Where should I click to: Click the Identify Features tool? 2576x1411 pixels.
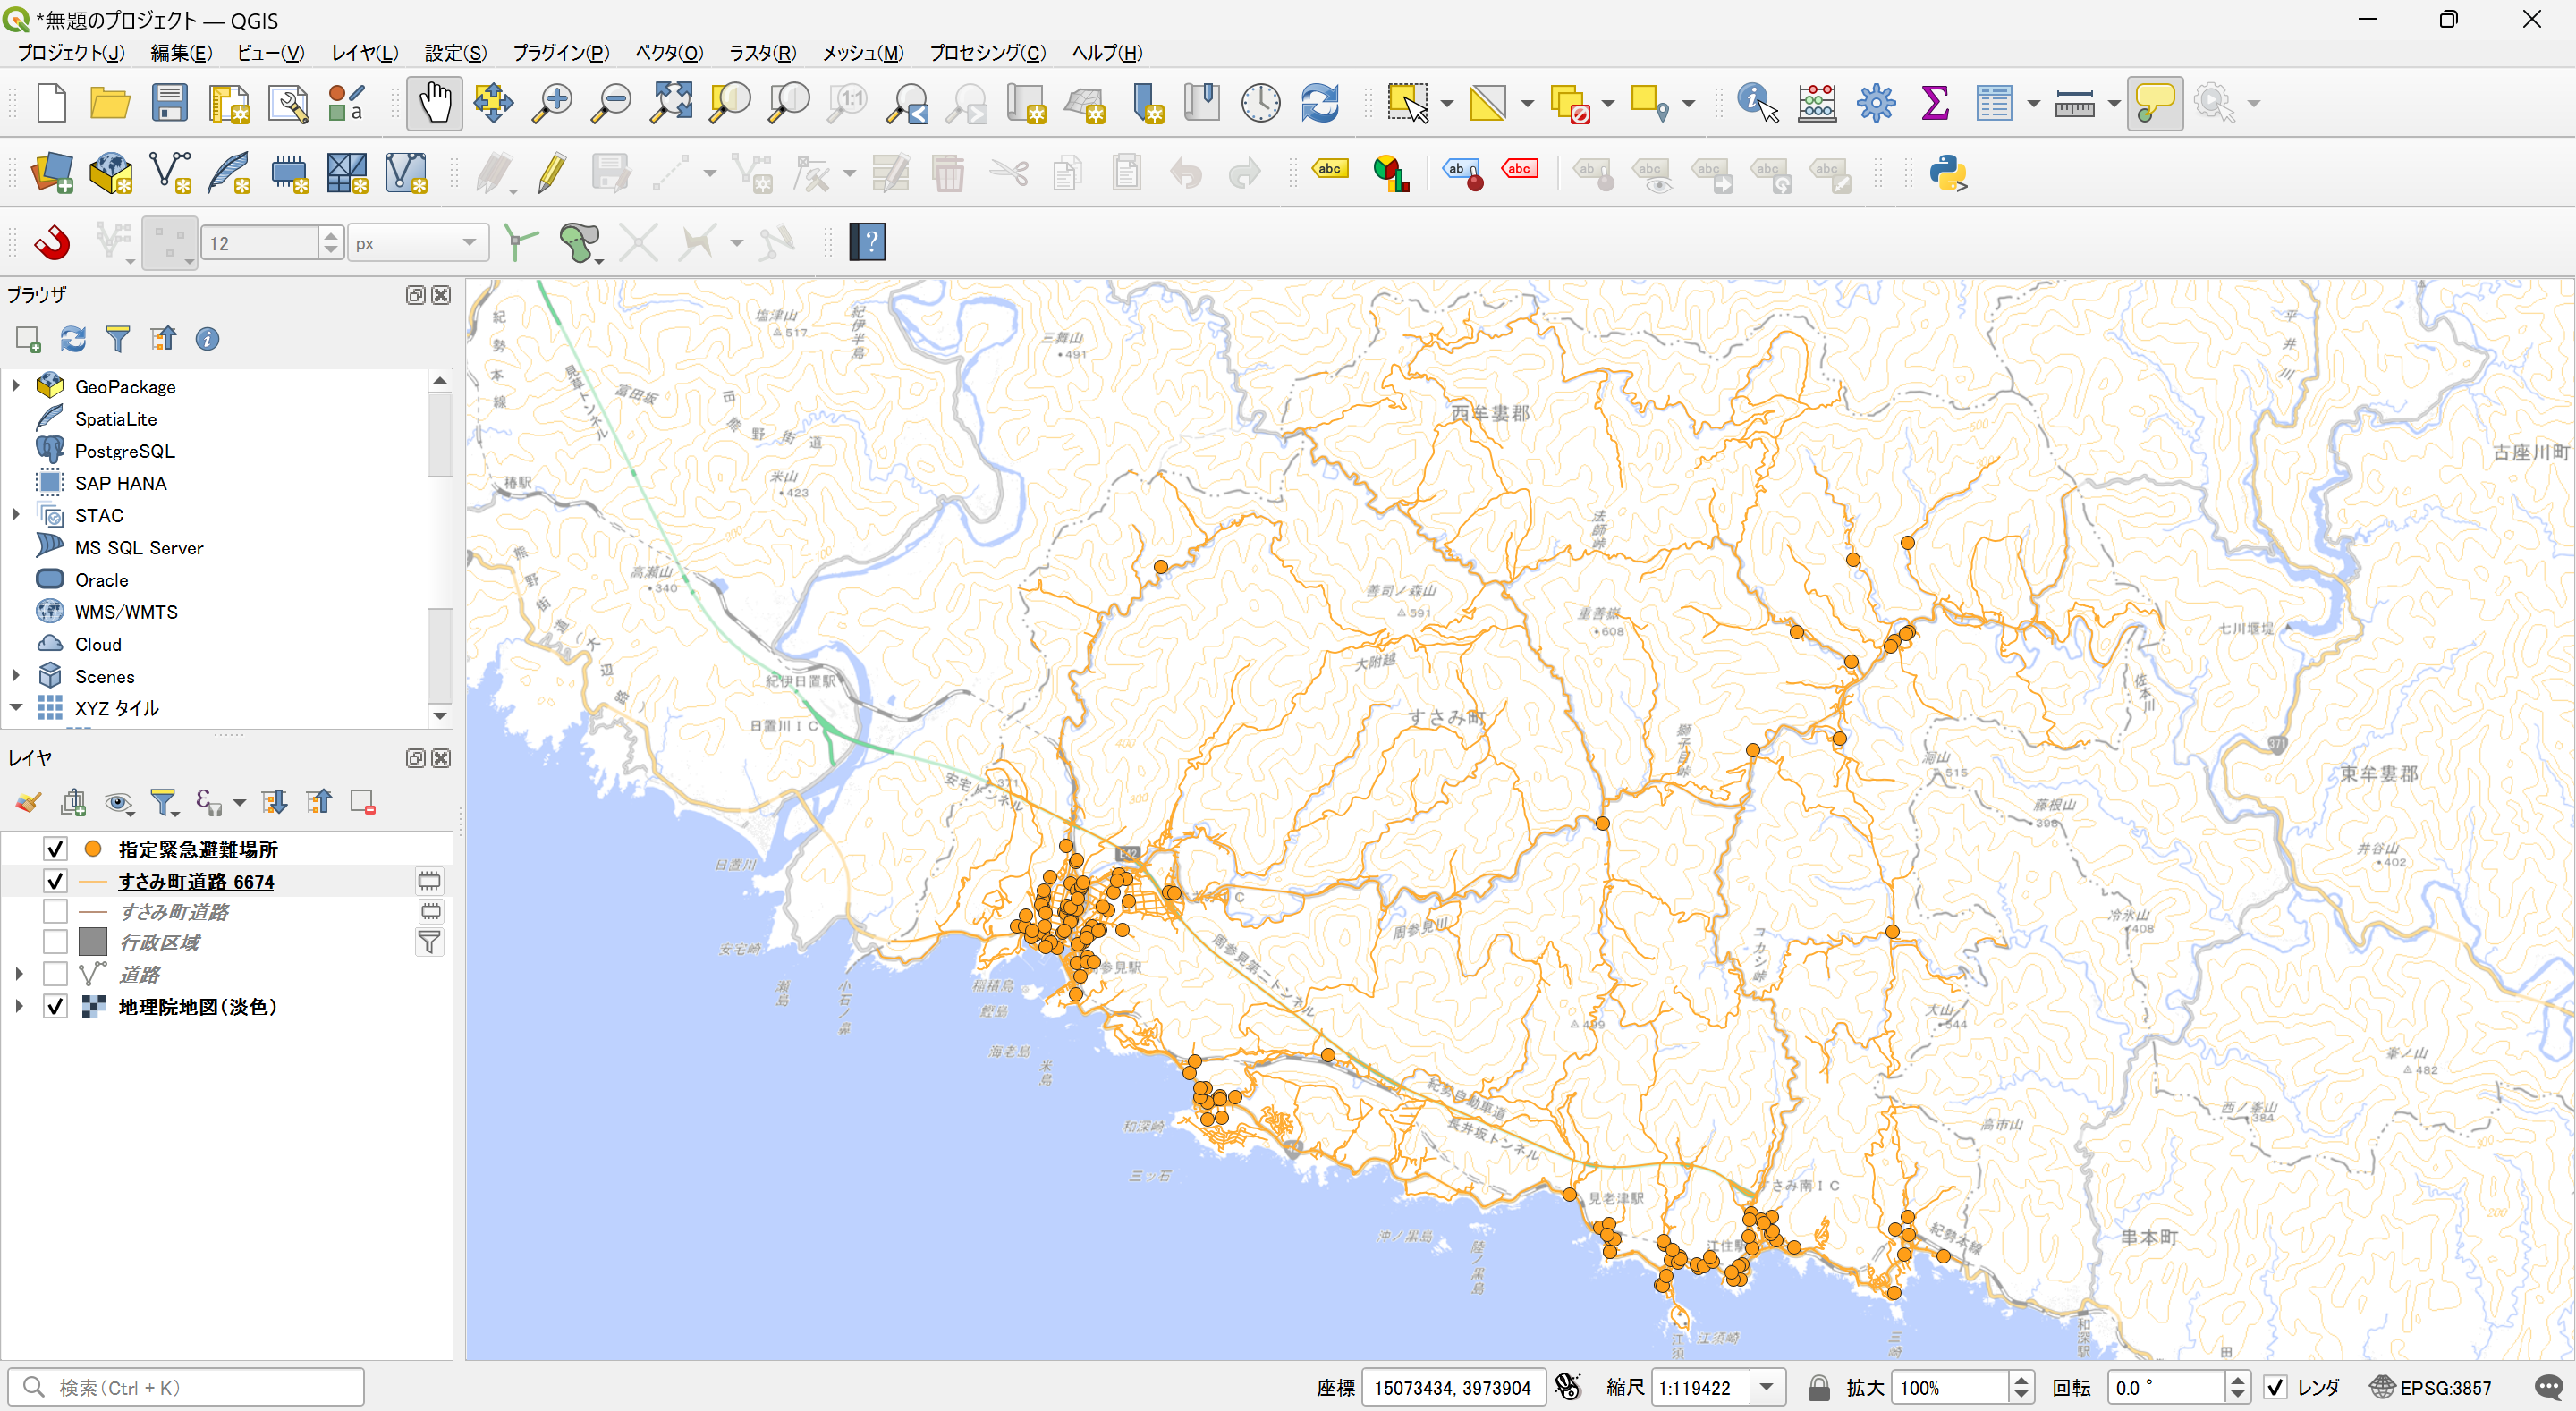point(1756,103)
